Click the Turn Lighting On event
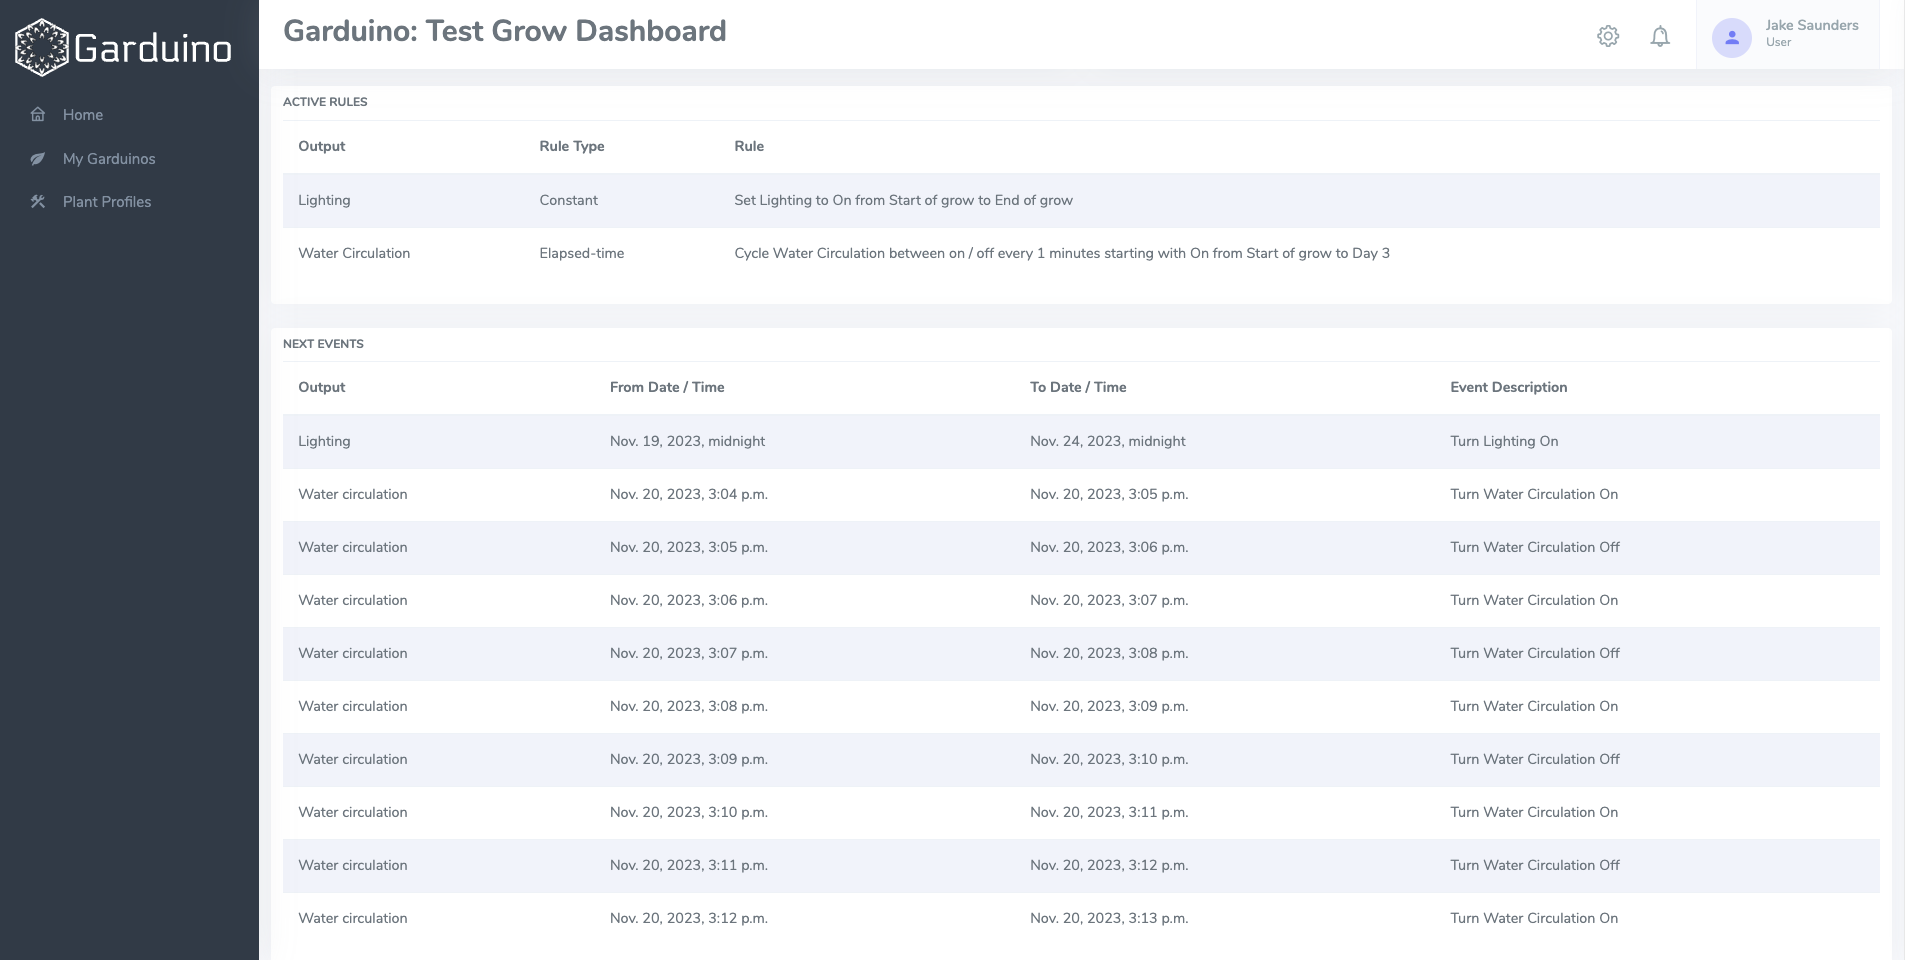Image resolution: width=1905 pixels, height=960 pixels. [1503, 441]
